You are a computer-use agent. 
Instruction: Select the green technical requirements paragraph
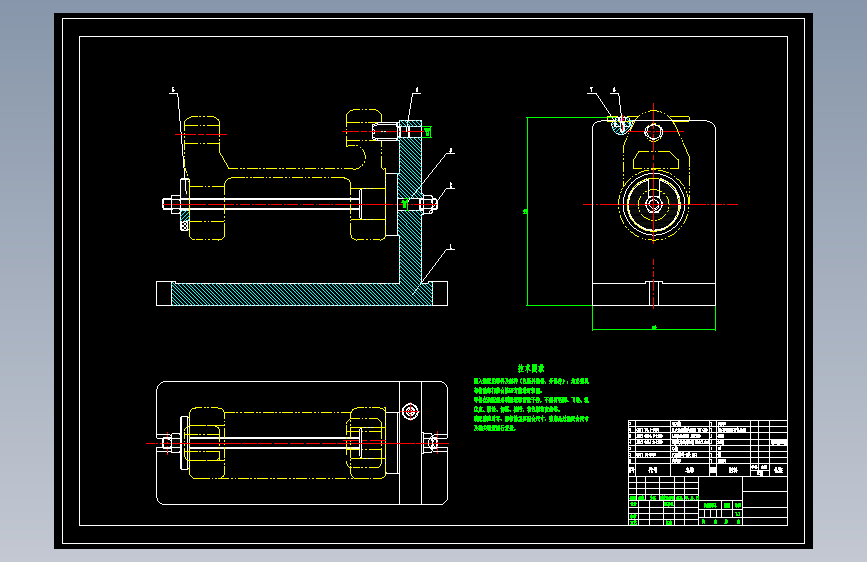pyautogui.click(x=531, y=405)
